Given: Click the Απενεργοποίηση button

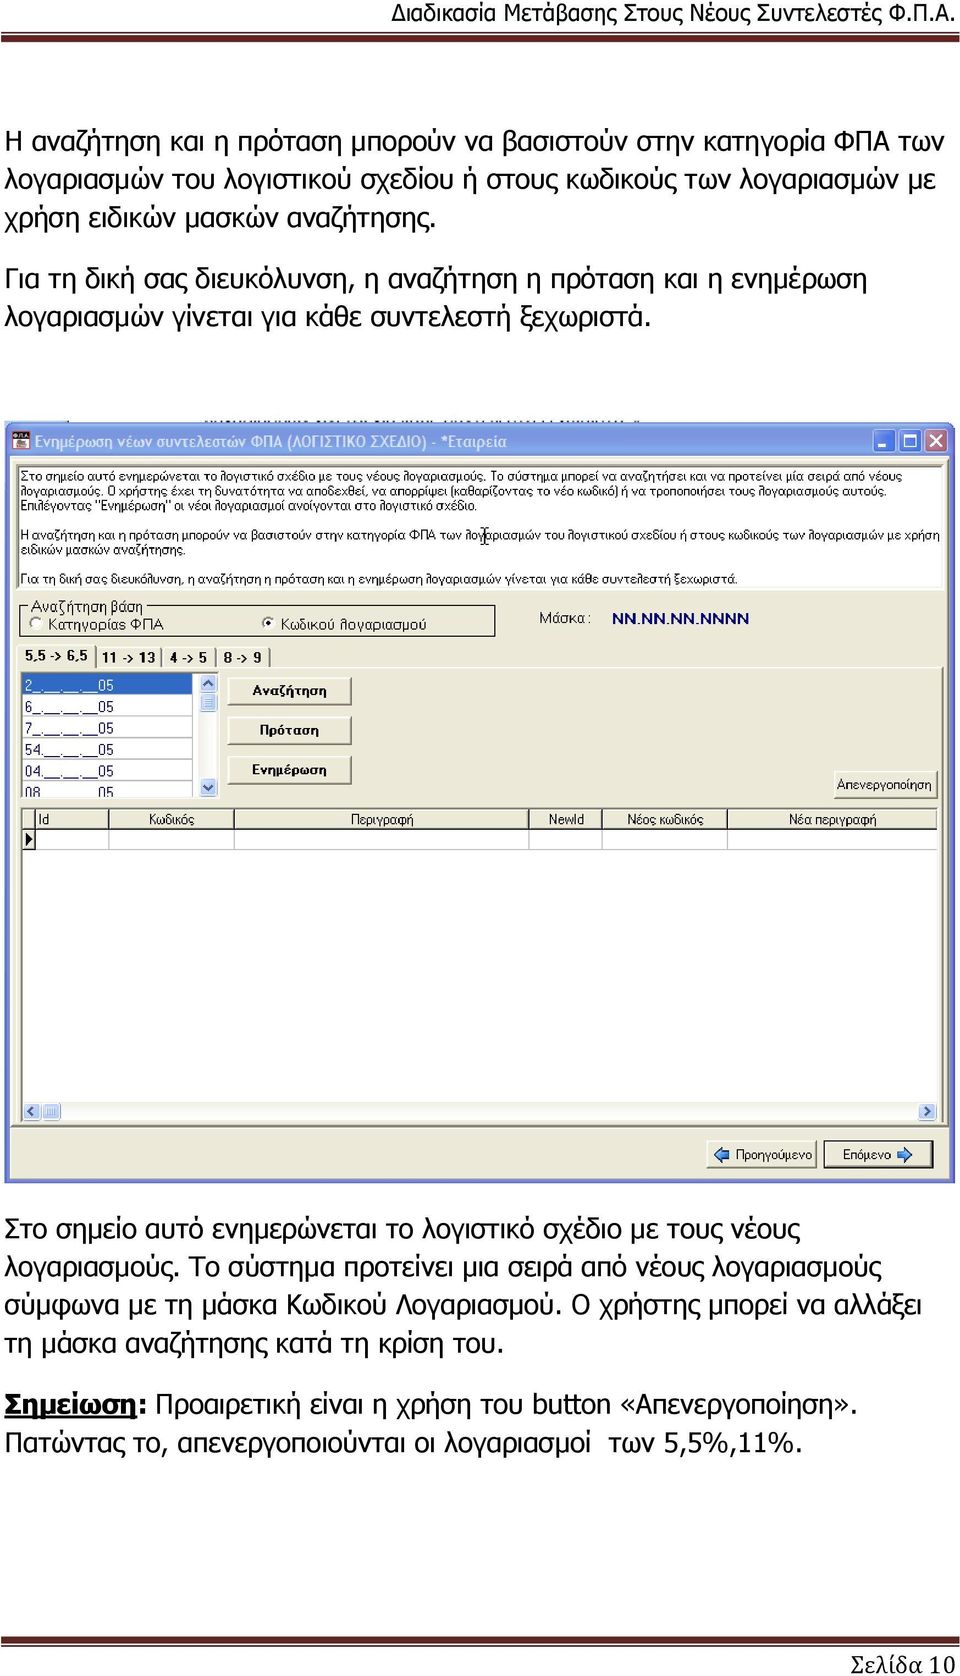Looking at the screenshot, I should tap(884, 785).
